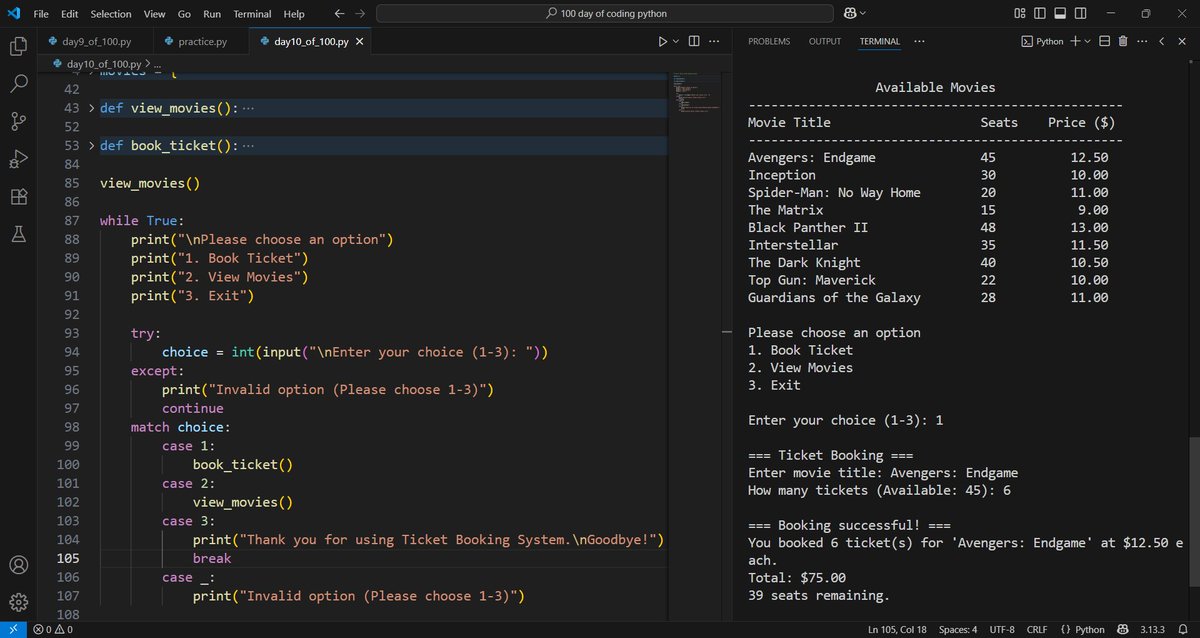The height and width of the screenshot is (638, 1200).
Task: Open the Accounts icon in activity bar
Action: tap(18, 564)
